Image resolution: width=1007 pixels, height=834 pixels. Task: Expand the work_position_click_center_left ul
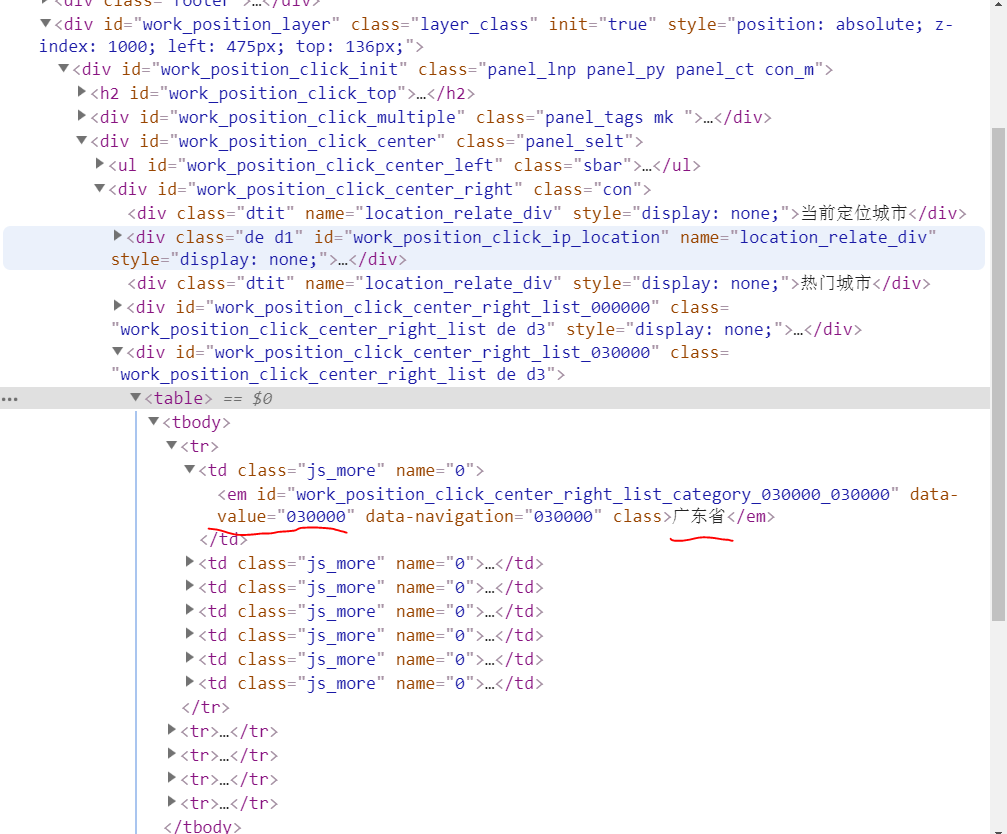click(100, 164)
